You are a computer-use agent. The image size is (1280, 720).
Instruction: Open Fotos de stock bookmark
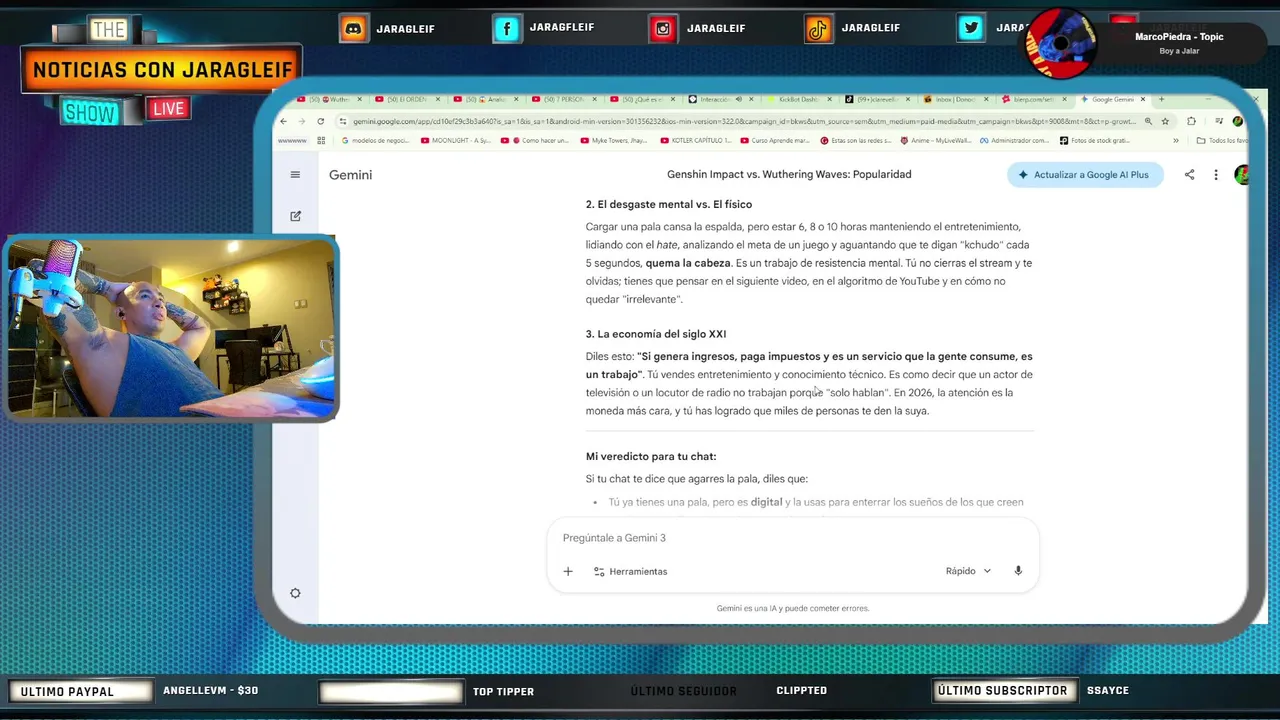pos(1095,141)
